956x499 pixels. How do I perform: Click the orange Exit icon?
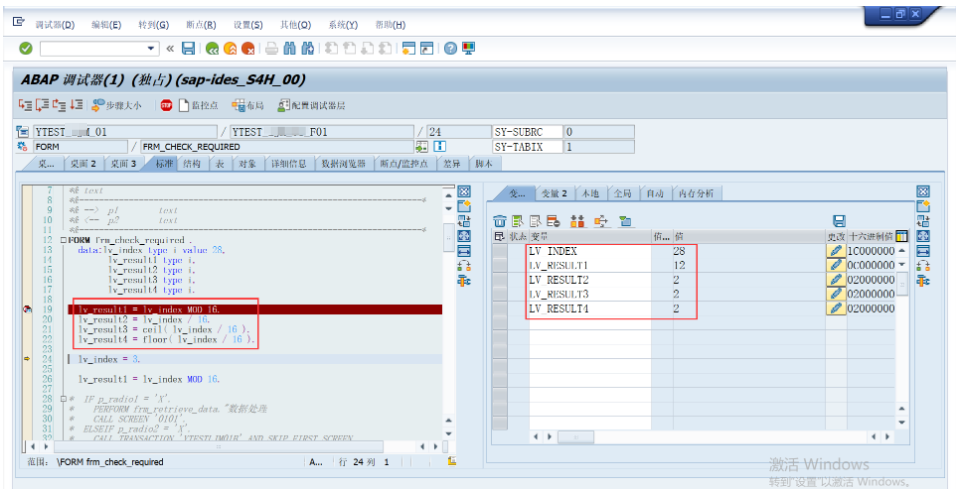click(x=230, y=48)
